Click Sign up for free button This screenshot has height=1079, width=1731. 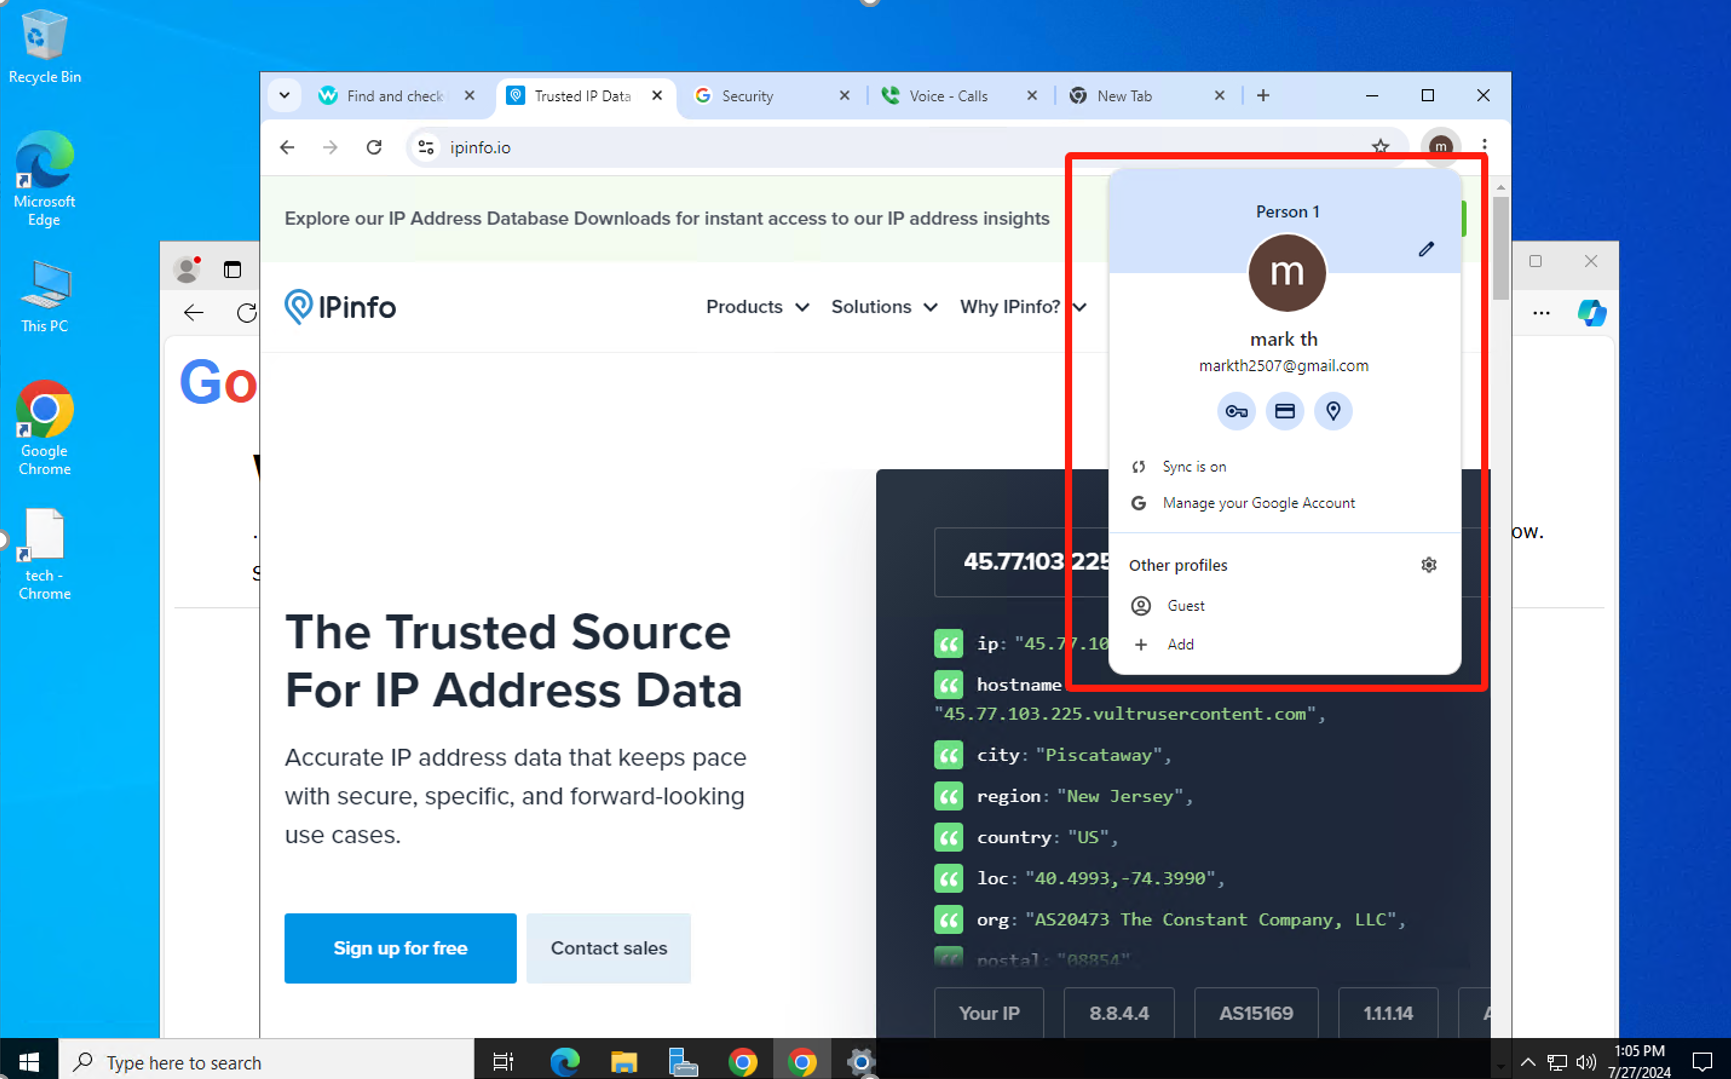[400, 948]
